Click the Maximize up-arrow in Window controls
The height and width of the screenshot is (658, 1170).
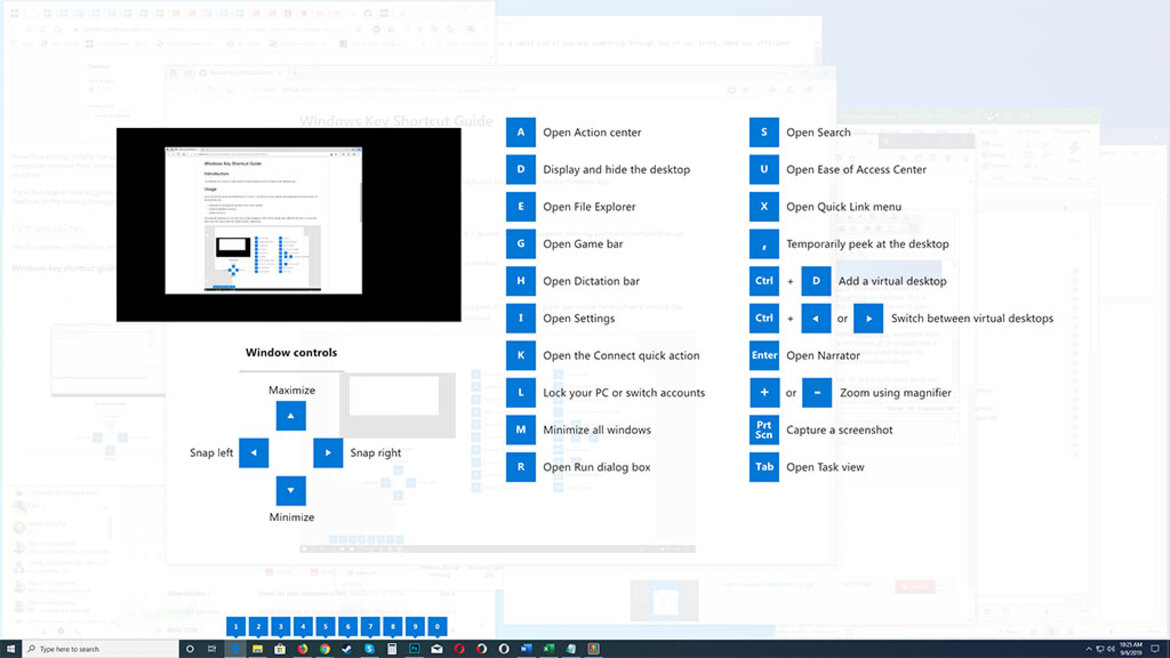tap(290, 415)
